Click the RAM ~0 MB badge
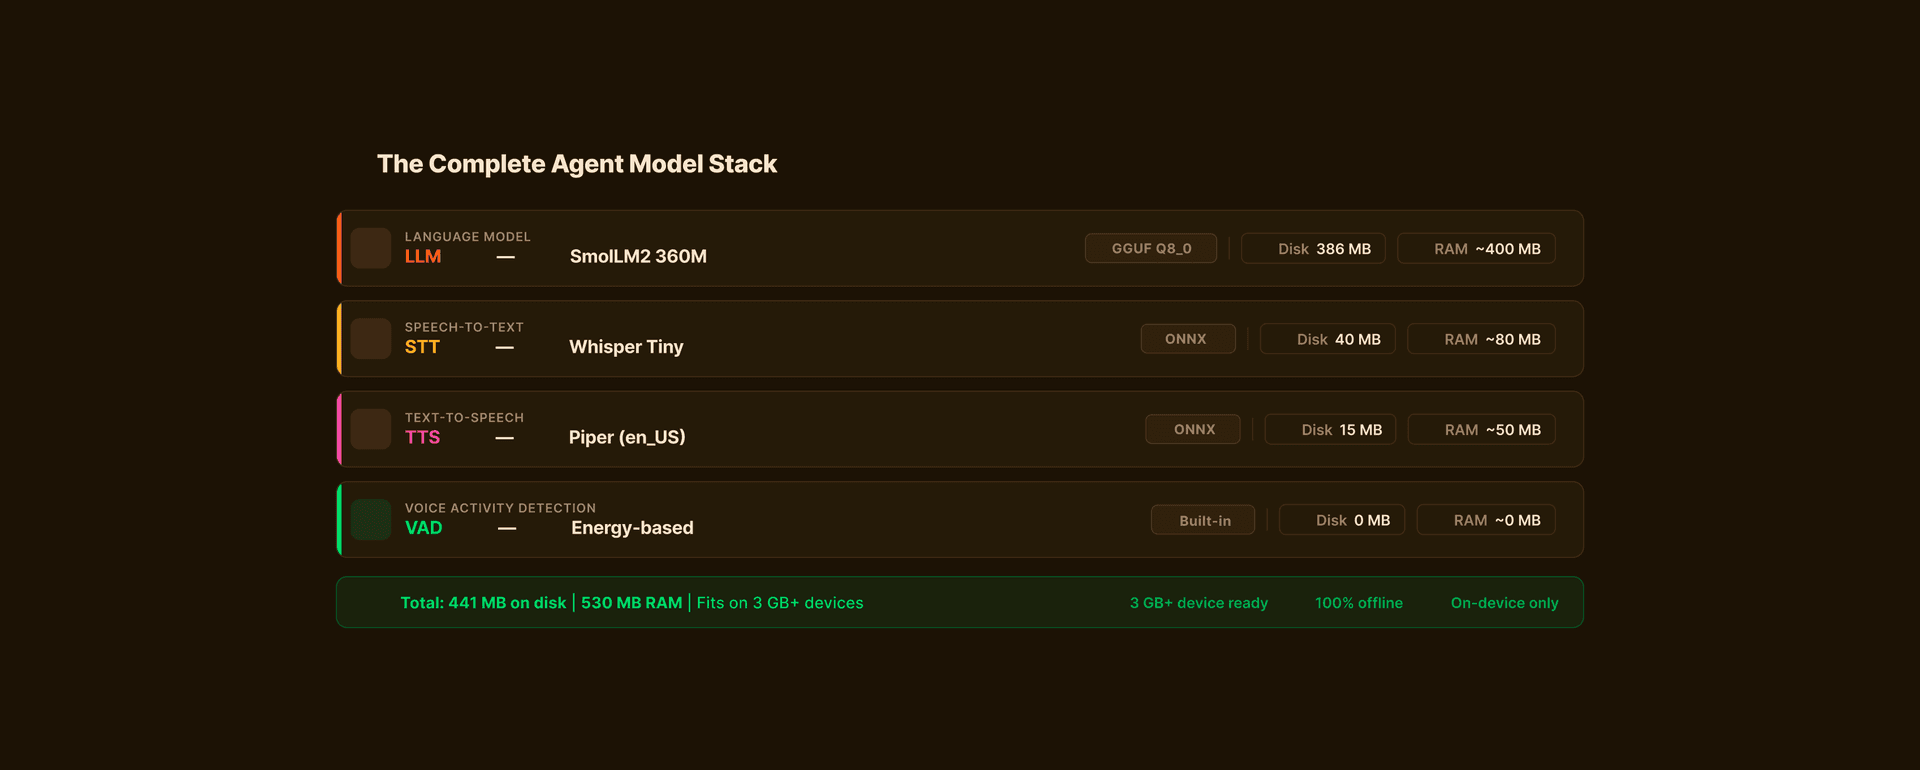The width and height of the screenshot is (1920, 770). coord(1486,520)
